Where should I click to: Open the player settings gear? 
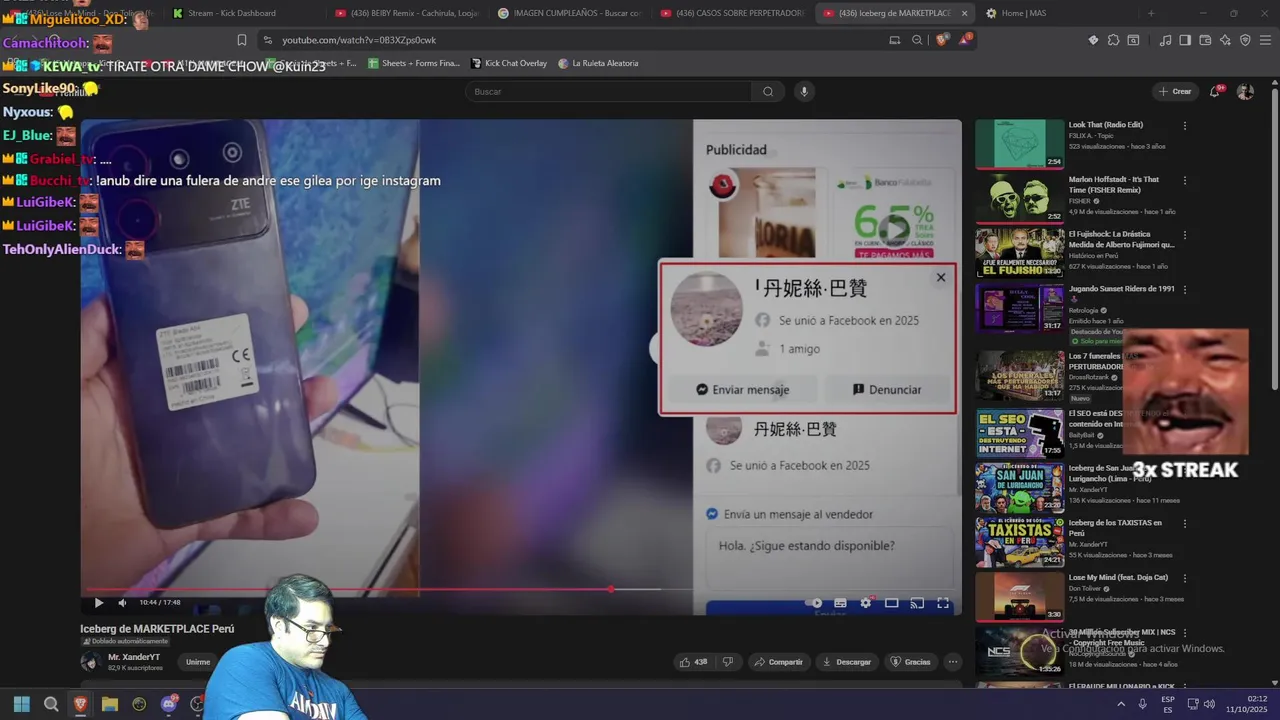tap(866, 603)
